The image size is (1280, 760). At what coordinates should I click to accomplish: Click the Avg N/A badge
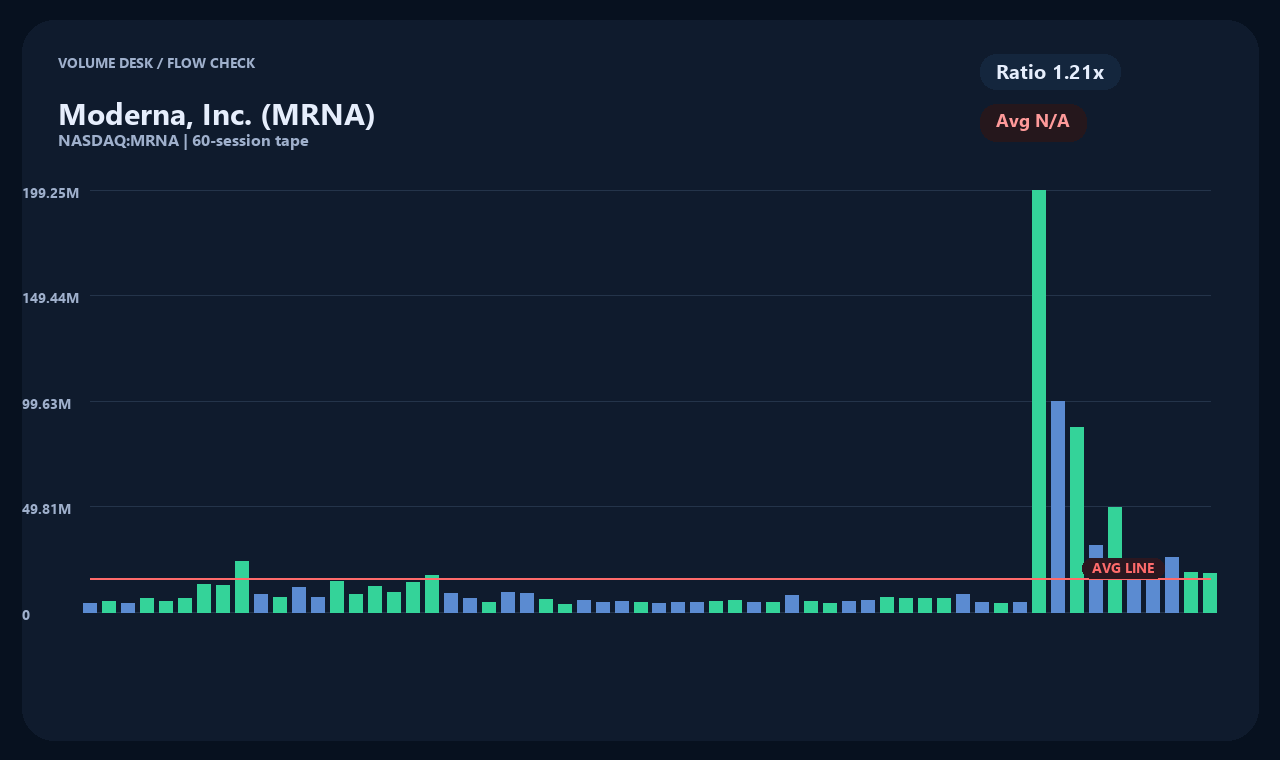1033,122
